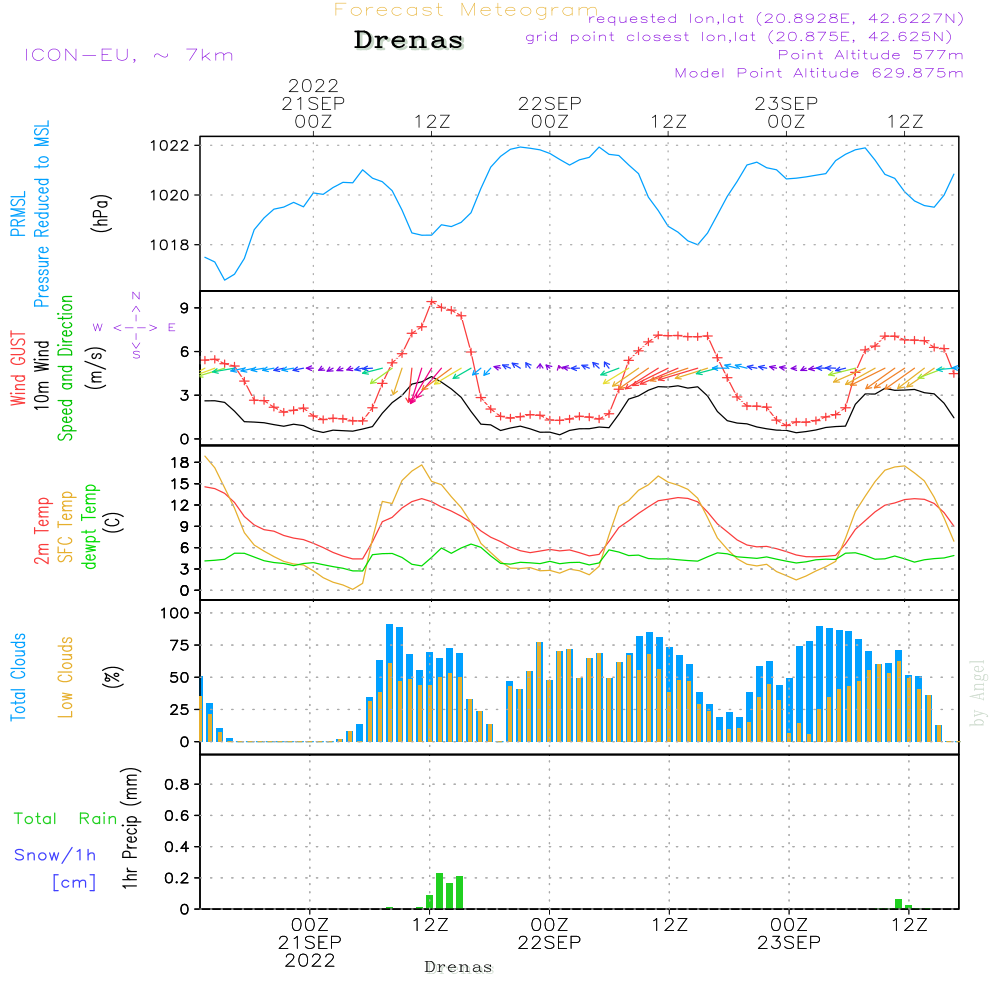Click the 'Drenas' caption under the bottom axis
The width and height of the screenshot is (1000, 1000).
point(459,967)
